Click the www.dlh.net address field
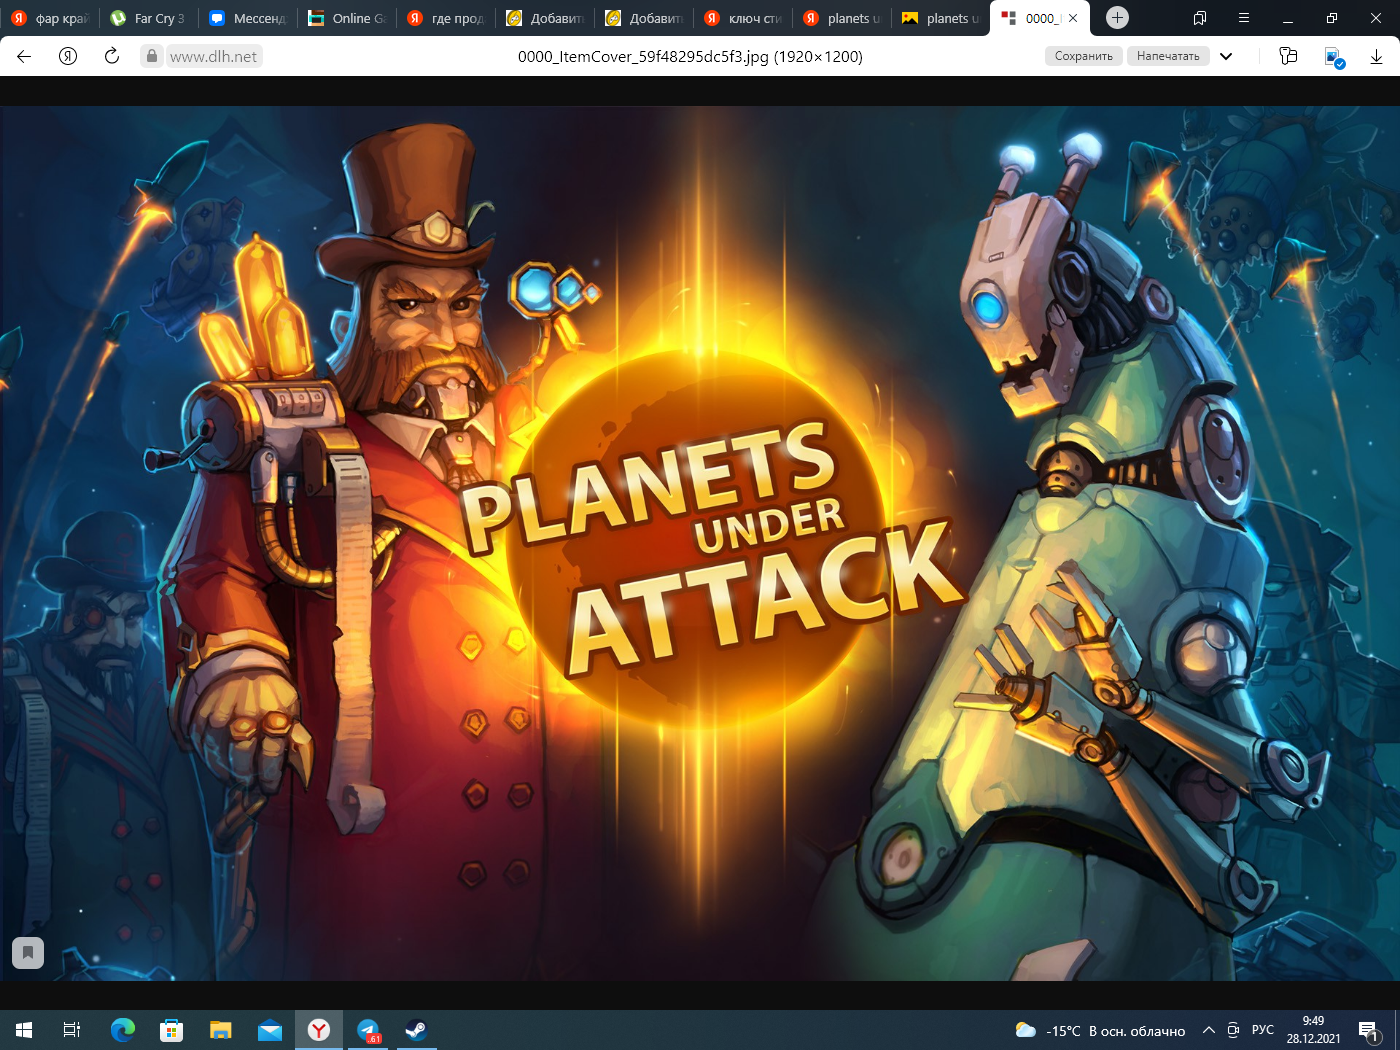The image size is (1400, 1050). click(x=213, y=56)
